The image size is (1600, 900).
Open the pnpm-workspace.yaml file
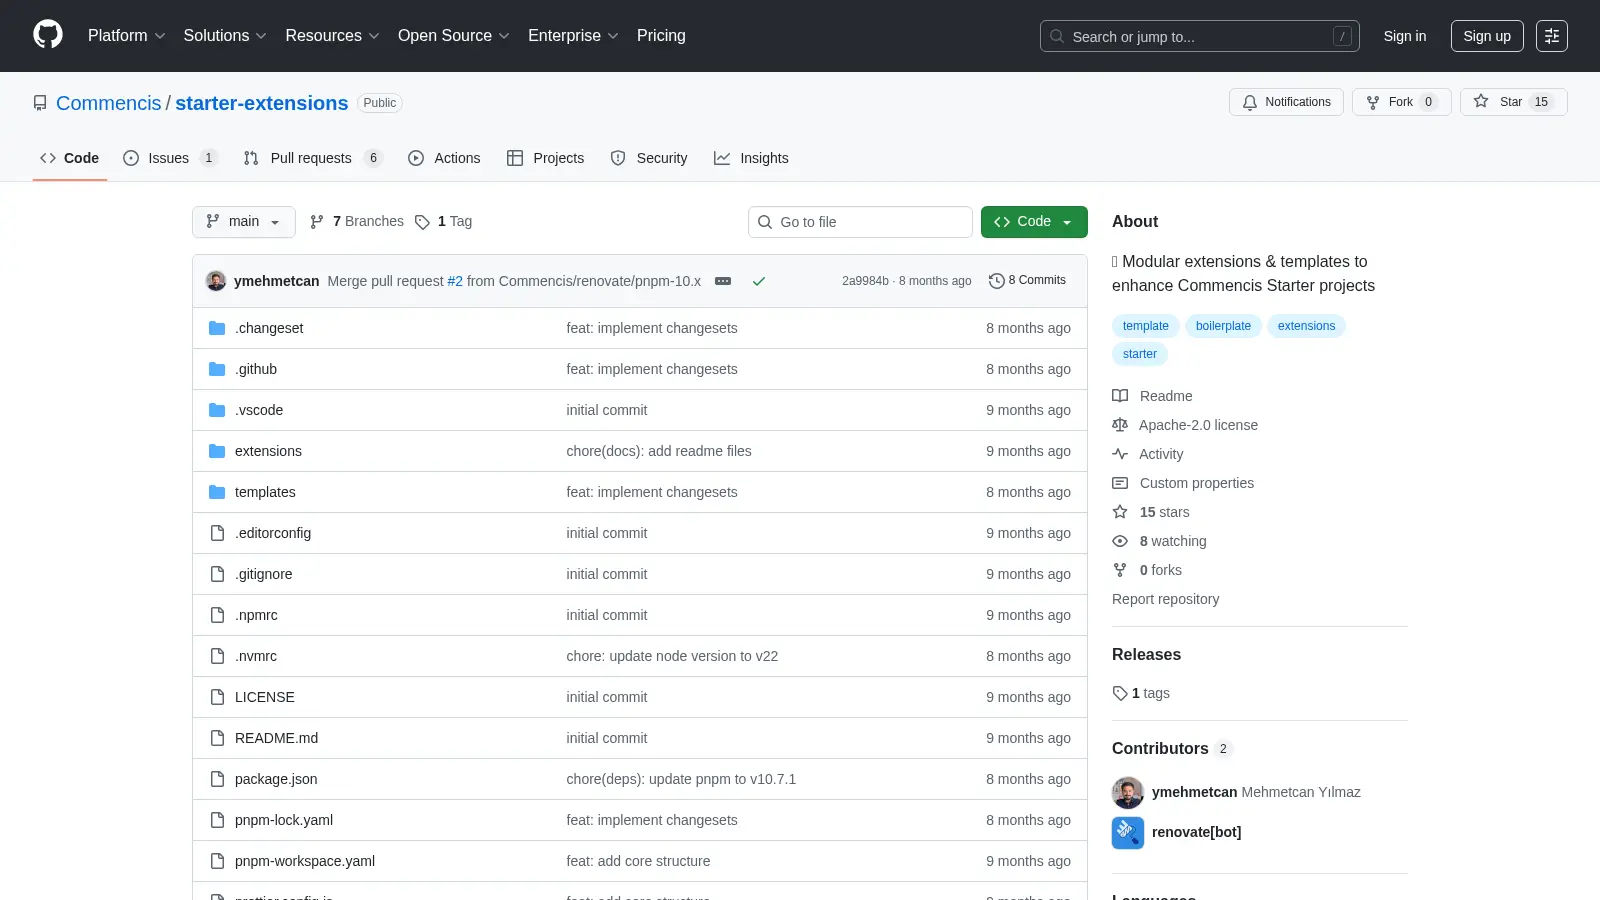point(305,861)
